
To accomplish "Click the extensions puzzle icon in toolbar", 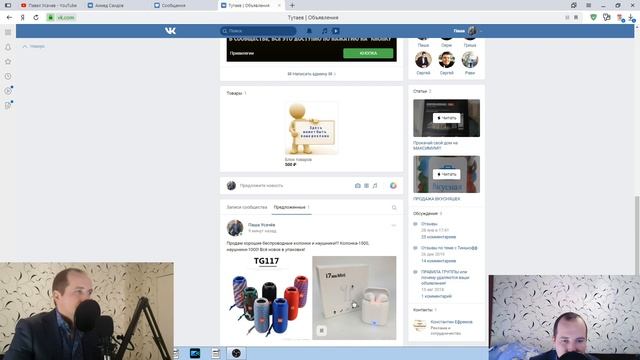I will pyautogui.click(x=607, y=18).
